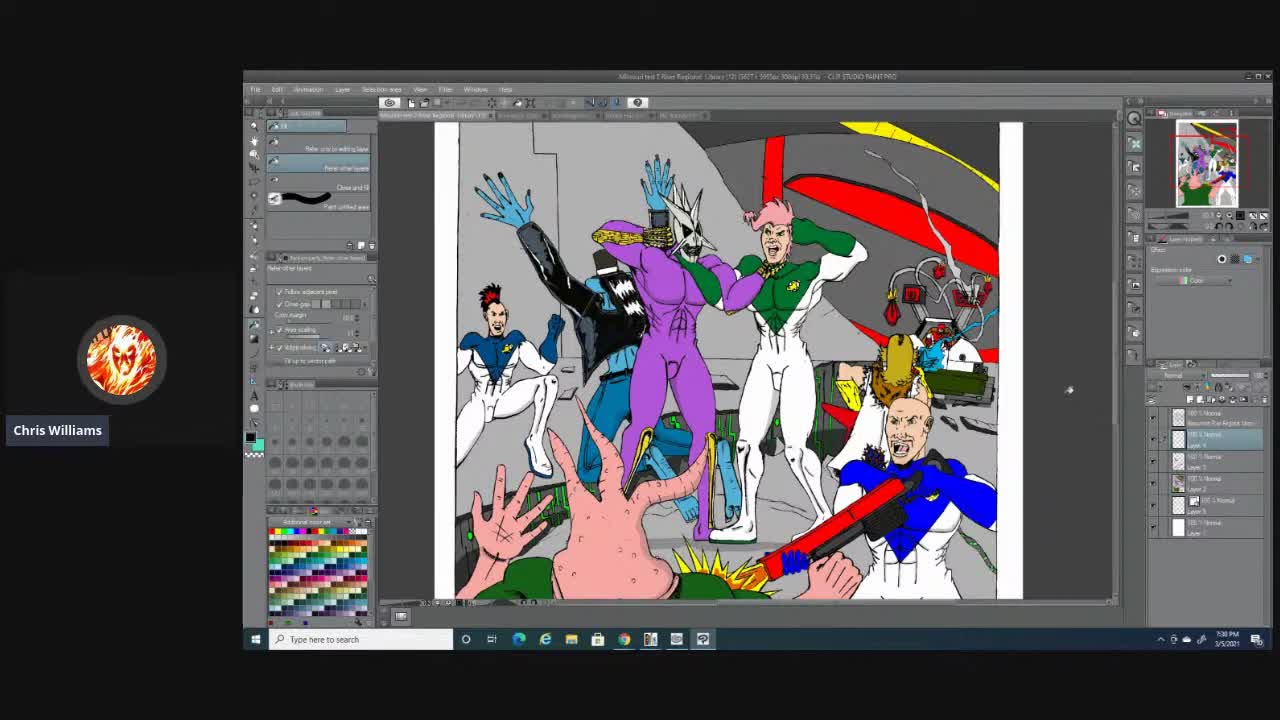
Task: Open Chrome from taskbar
Action: [624, 639]
